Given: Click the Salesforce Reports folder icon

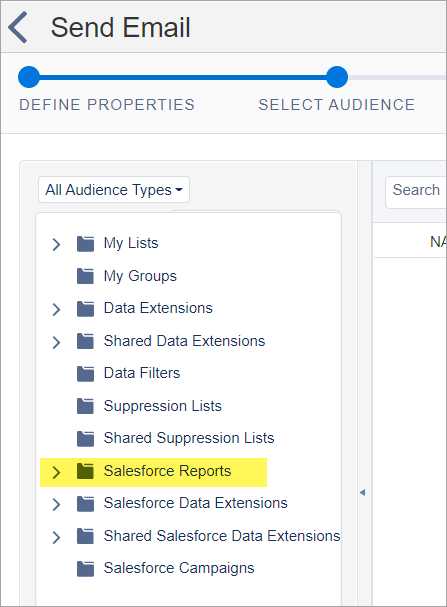Looking at the screenshot, I should [86, 471].
